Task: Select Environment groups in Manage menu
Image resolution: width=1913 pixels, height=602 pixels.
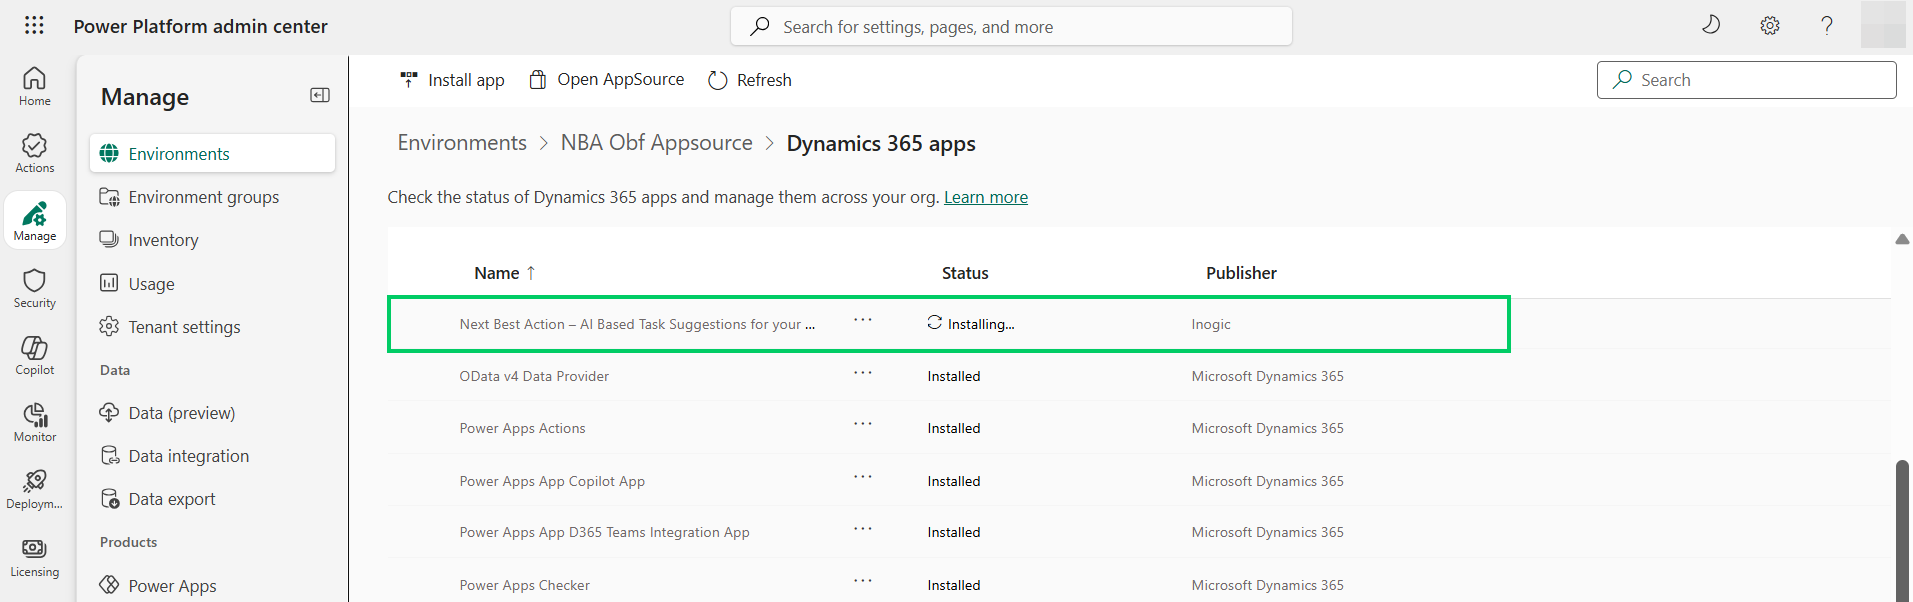Action: coord(203,197)
